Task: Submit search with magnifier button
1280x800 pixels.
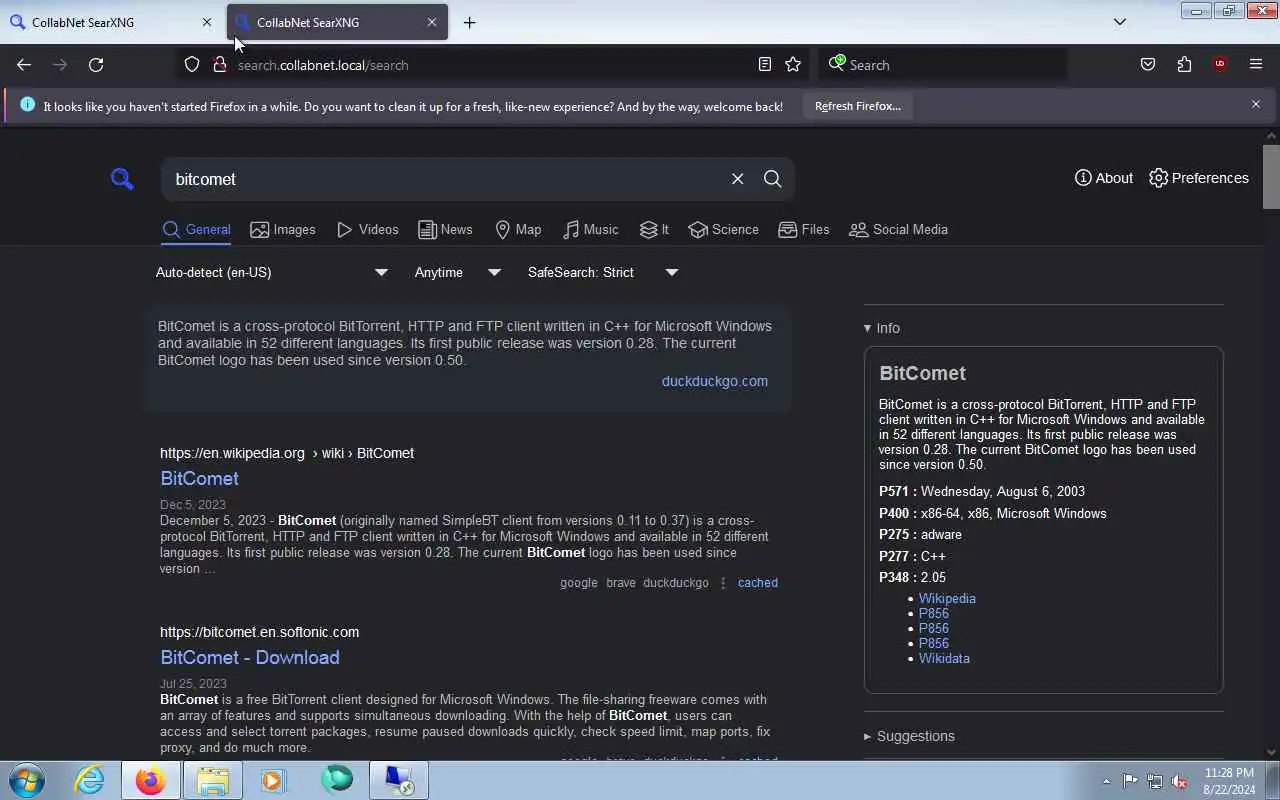Action: [772, 179]
